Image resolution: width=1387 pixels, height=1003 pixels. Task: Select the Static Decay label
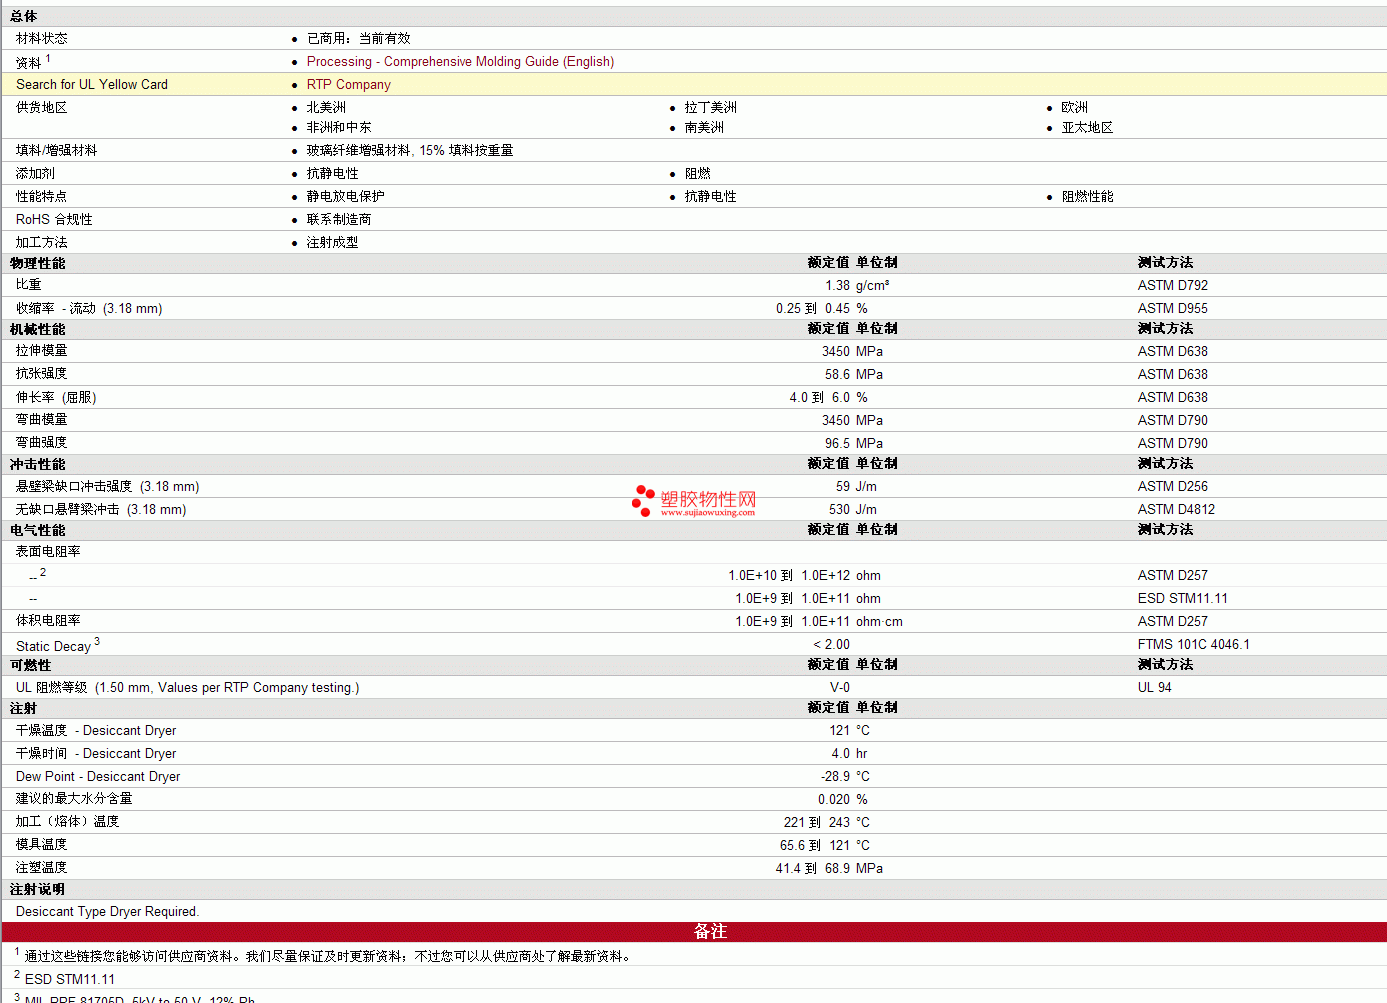click(x=53, y=647)
